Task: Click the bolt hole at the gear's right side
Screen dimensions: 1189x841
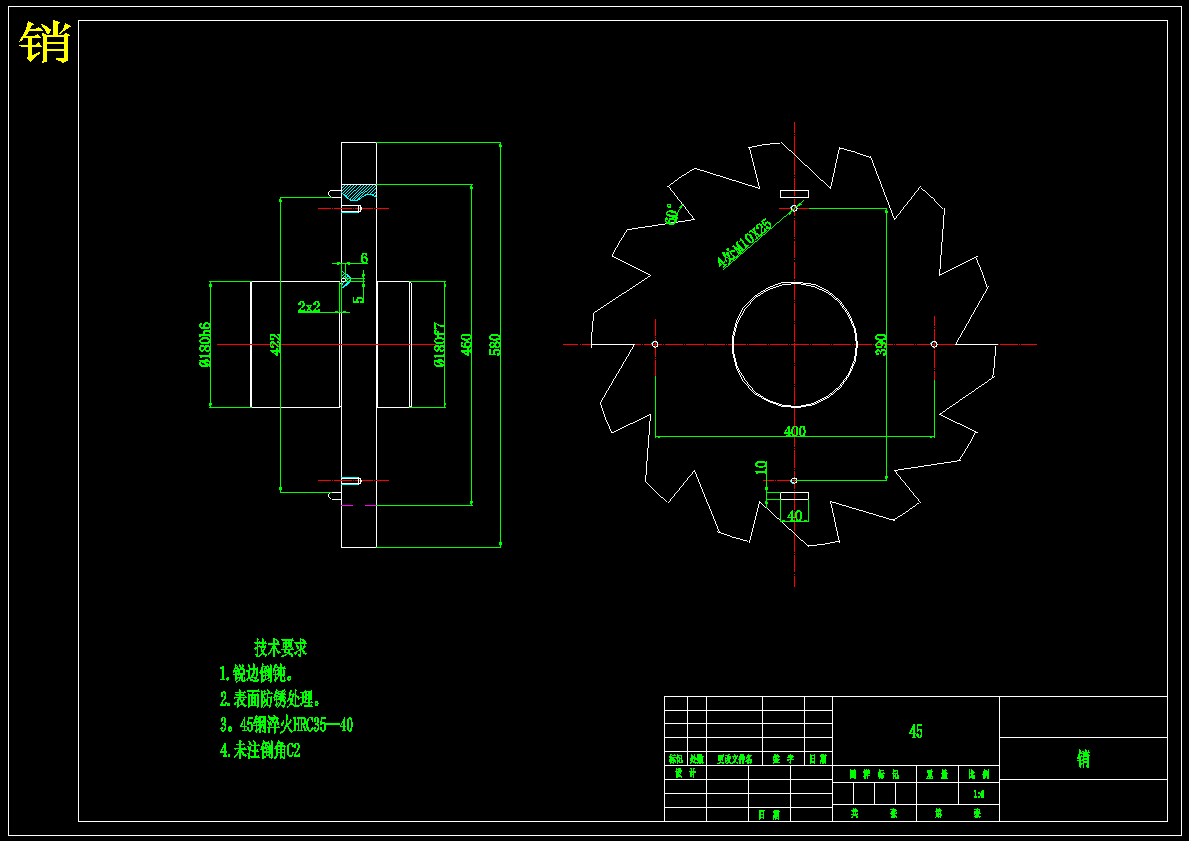Action: click(933, 344)
